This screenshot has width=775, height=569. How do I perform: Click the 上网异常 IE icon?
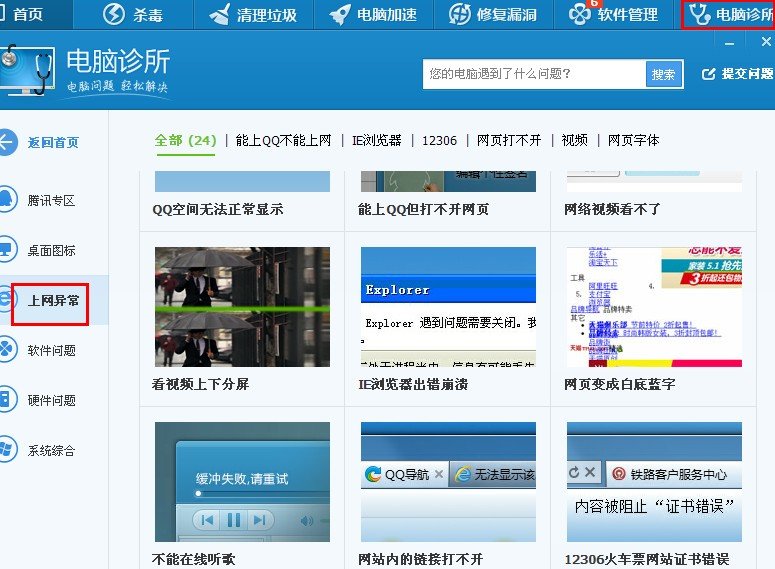click(5, 299)
